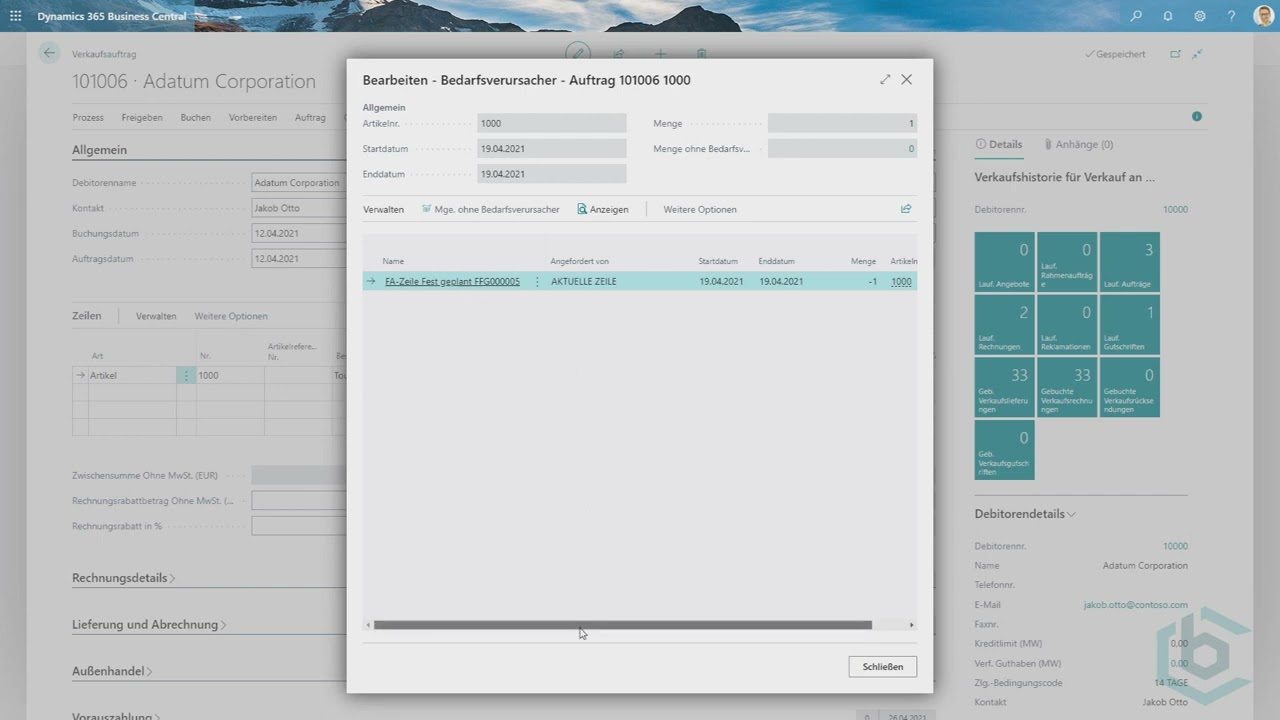Open row options for FA-Zeile line
Image resolution: width=1280 pixels, height=720 pixels.
click(x=537, y=282)
